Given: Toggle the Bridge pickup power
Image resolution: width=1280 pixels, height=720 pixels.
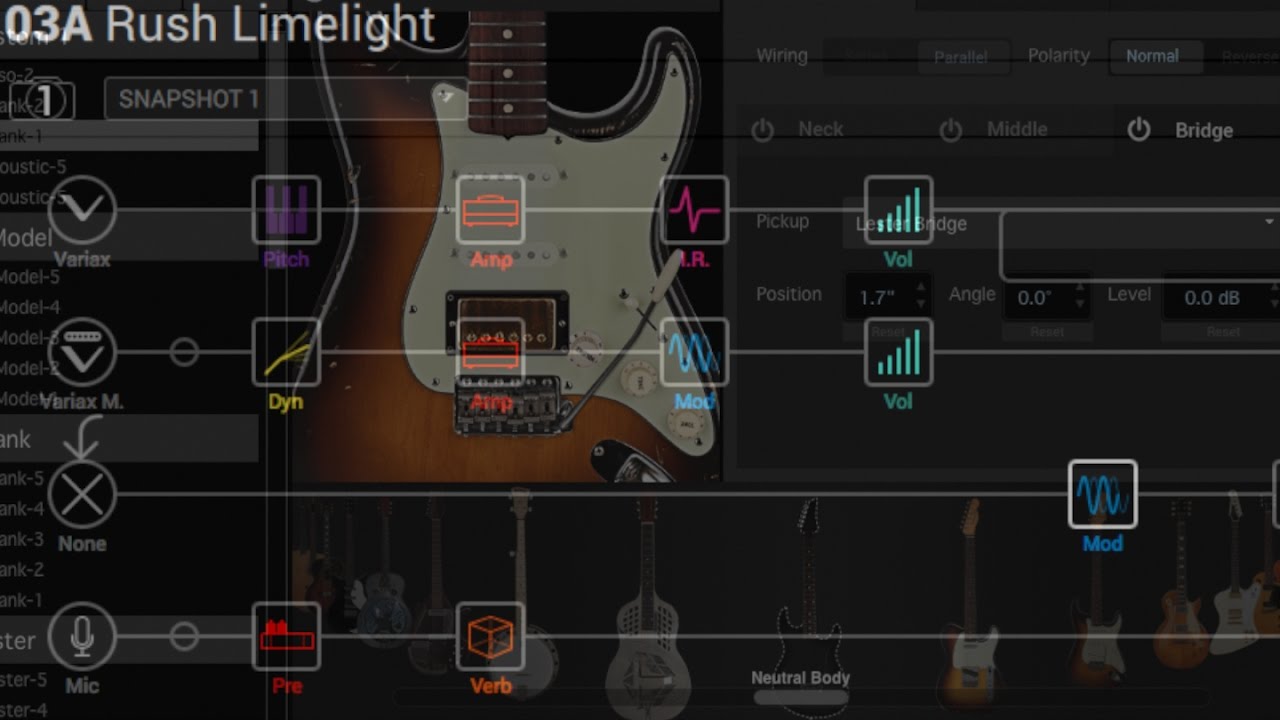Looking at the screenshot, I should tap(1139, 130).
